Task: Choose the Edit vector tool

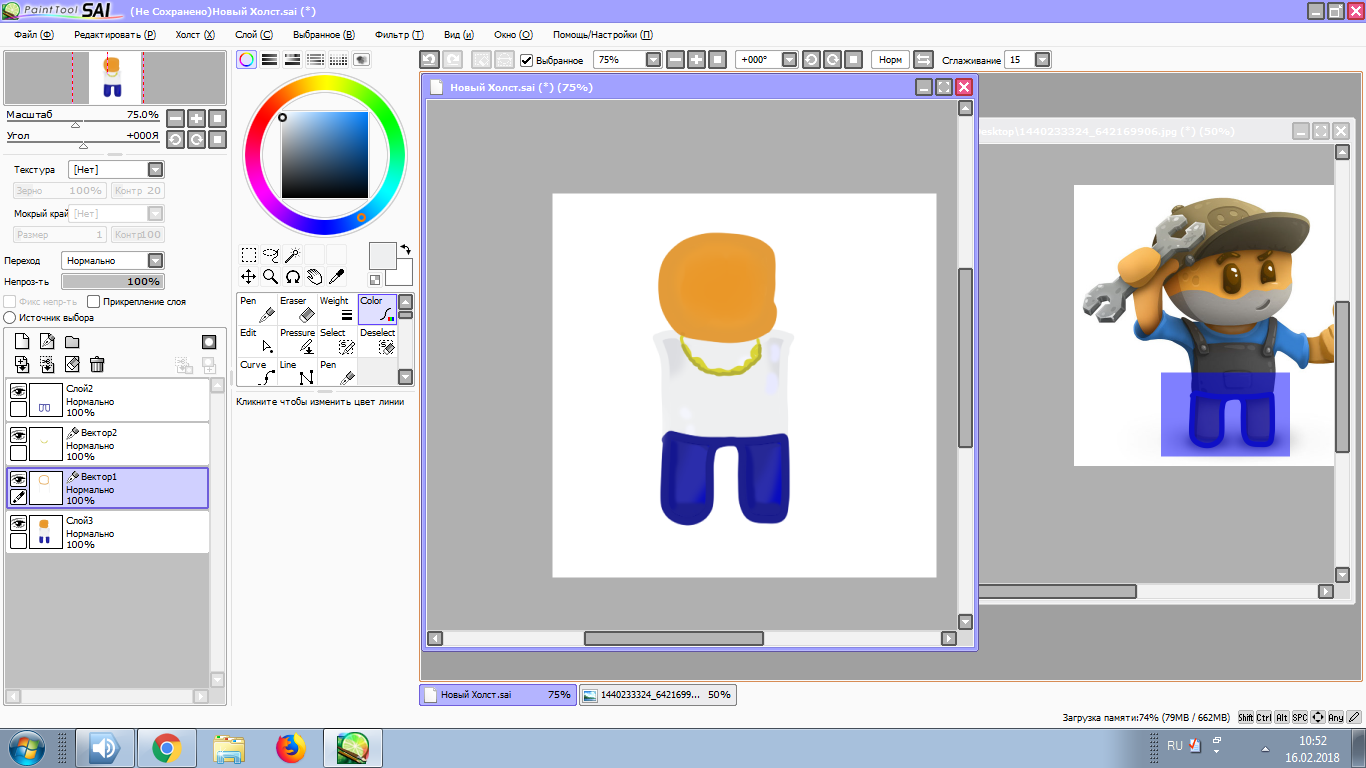Action: [257, 342]
